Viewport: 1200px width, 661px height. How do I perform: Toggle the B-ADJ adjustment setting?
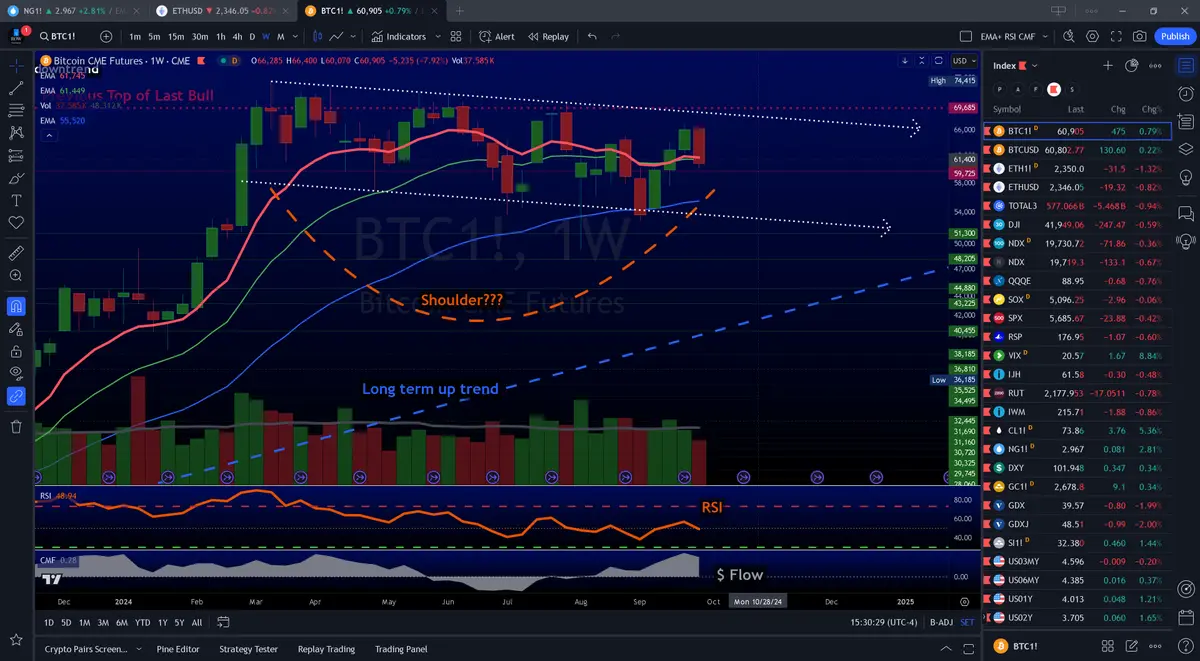(941, 622)
